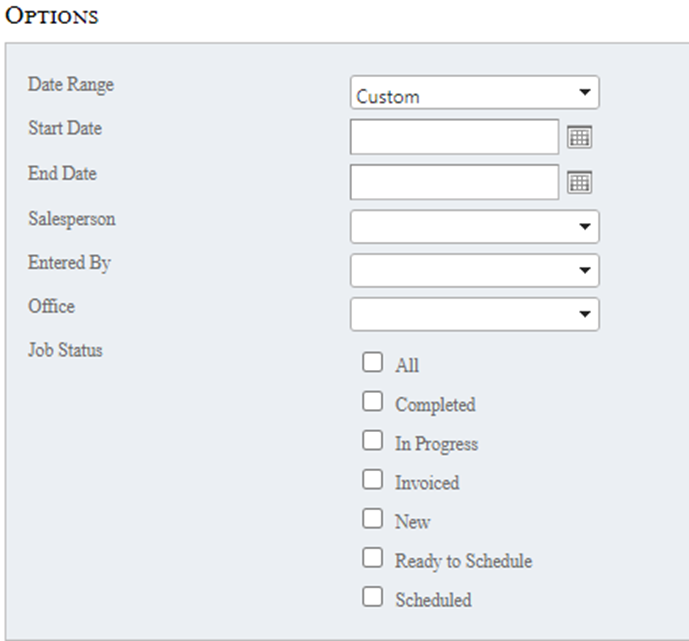Click inside the End Date text field
This screenshot has width=689, height=641.
[454, 182]
